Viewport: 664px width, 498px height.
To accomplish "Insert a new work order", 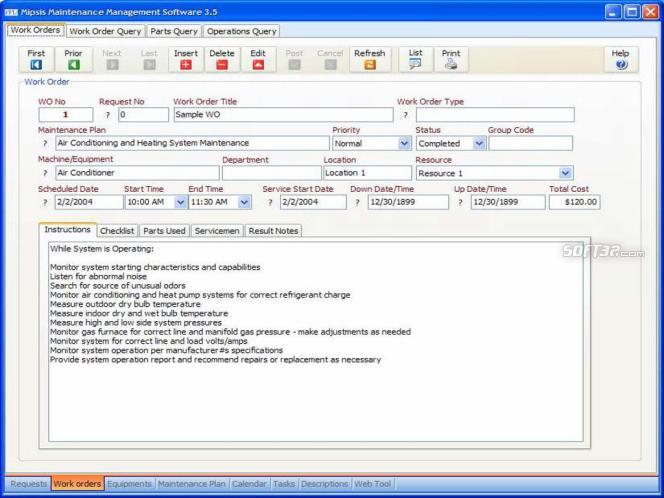I will [x=186, y=59].
